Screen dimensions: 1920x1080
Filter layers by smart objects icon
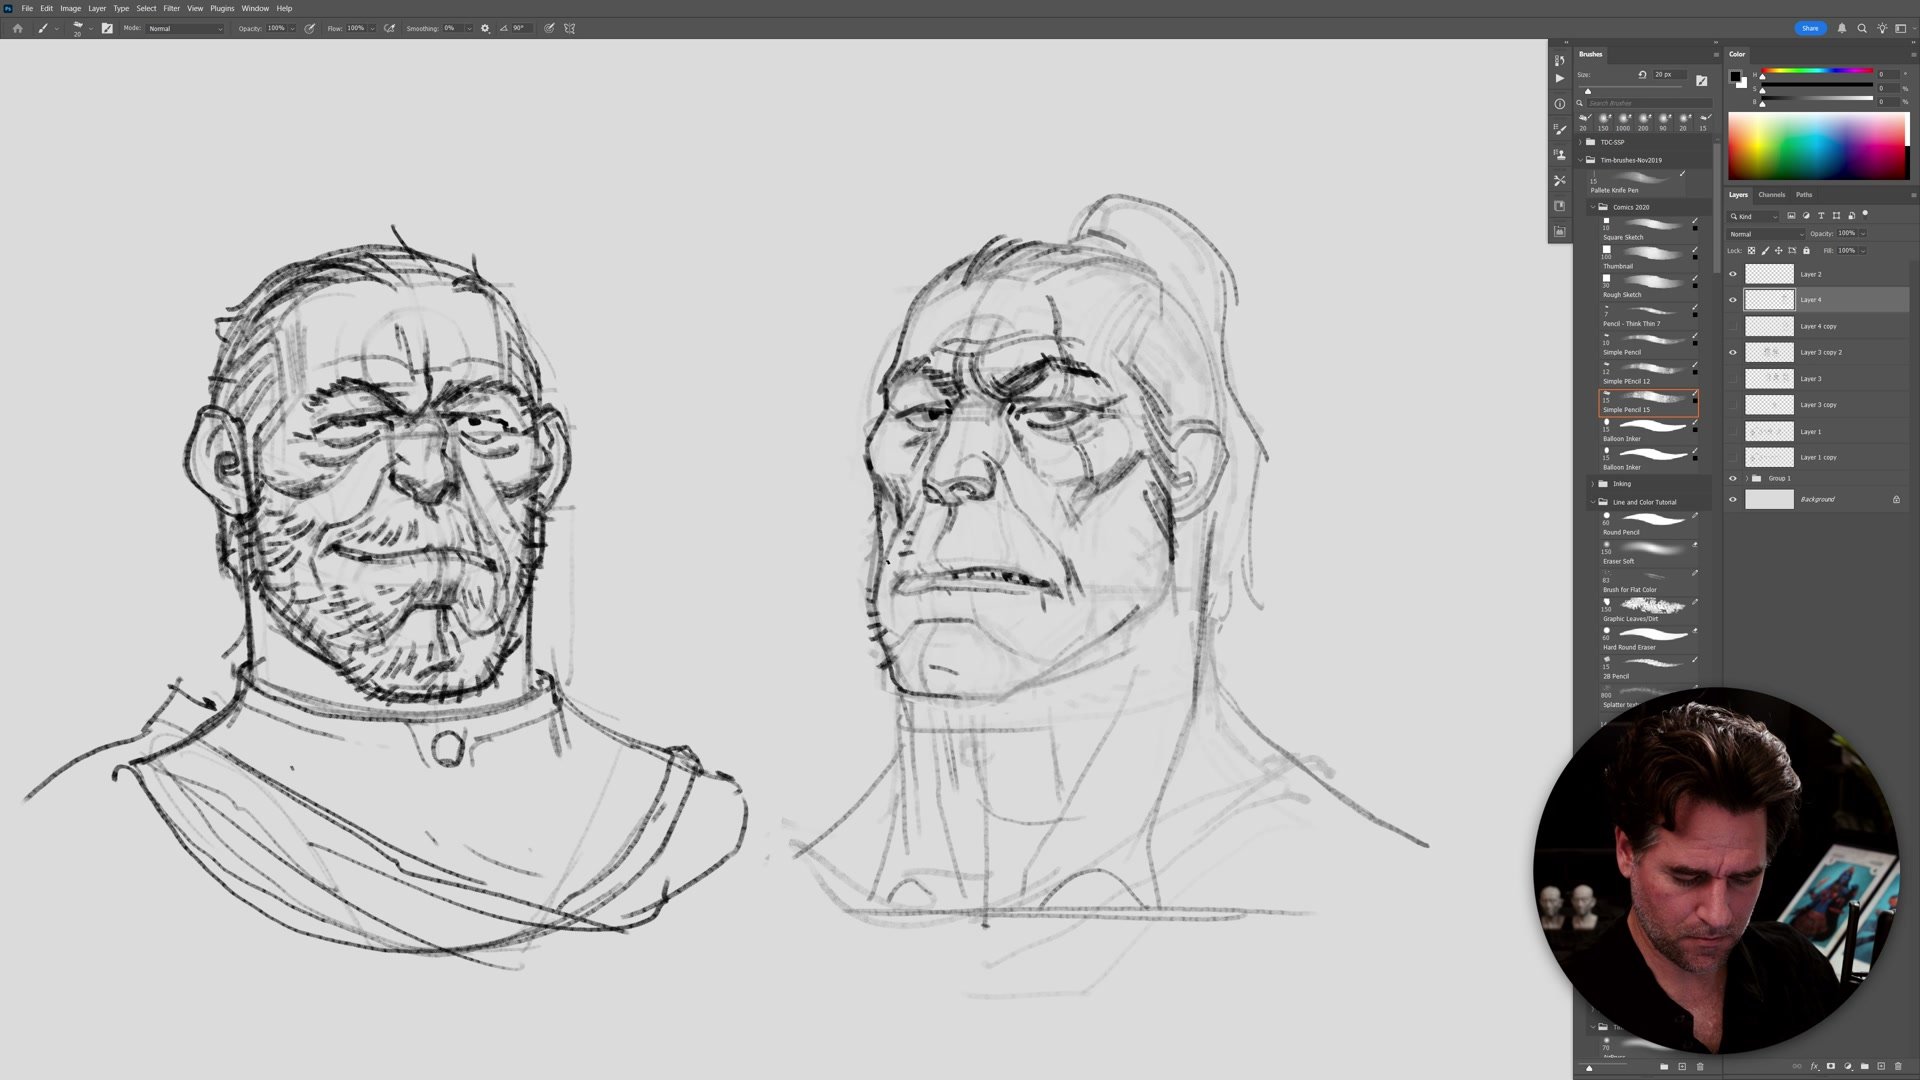[1851, 216]
